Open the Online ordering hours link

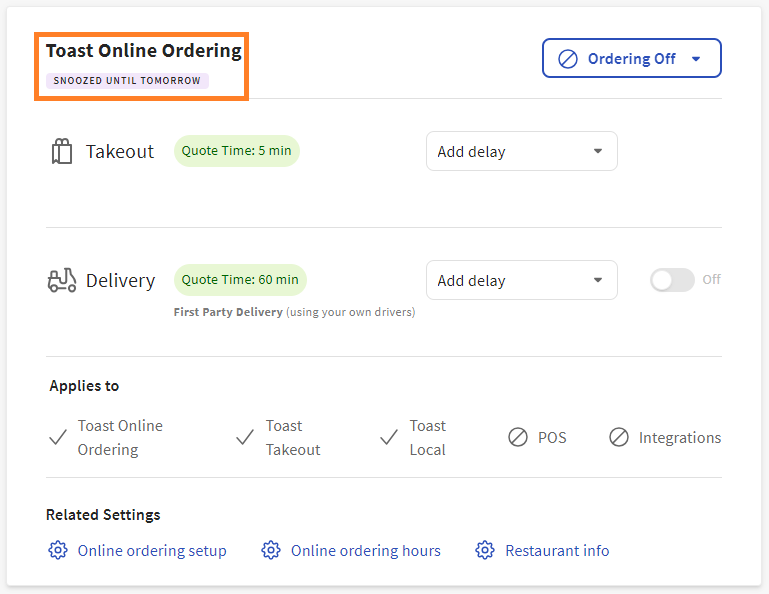tap(365, 551)
